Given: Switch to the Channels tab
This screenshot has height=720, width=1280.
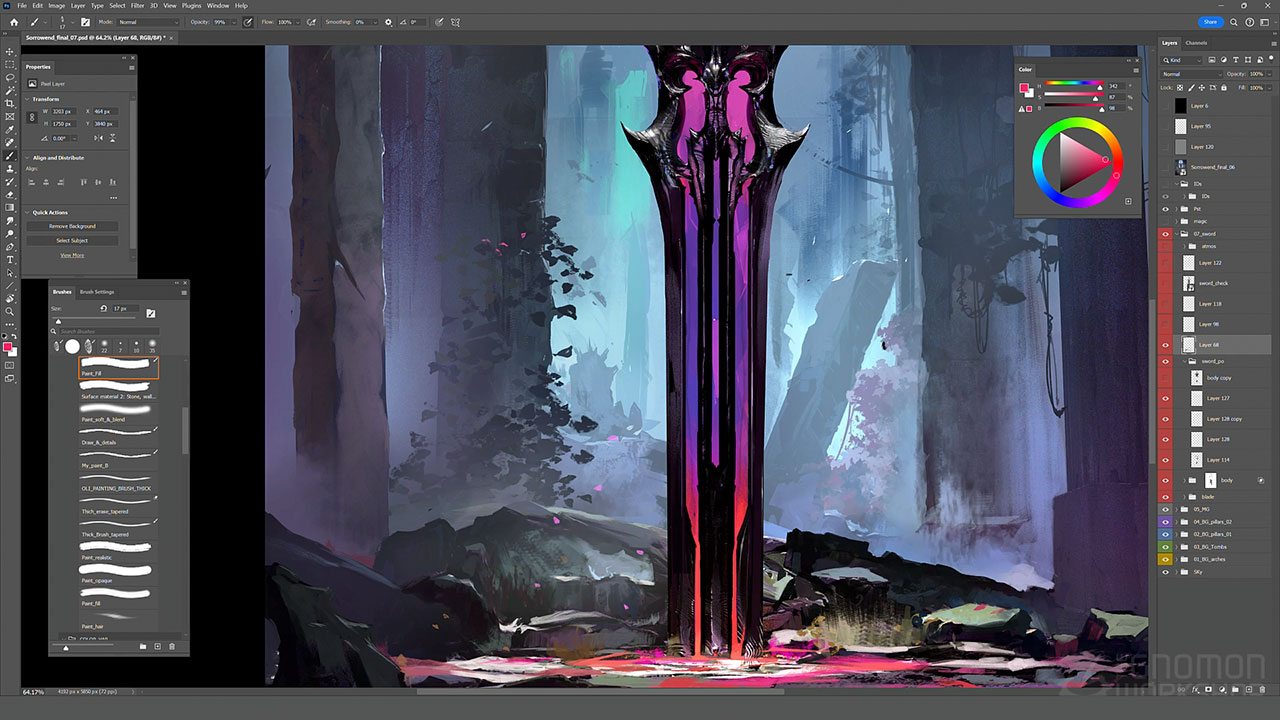Looking at the screenshot, I should coord(1196,43).
